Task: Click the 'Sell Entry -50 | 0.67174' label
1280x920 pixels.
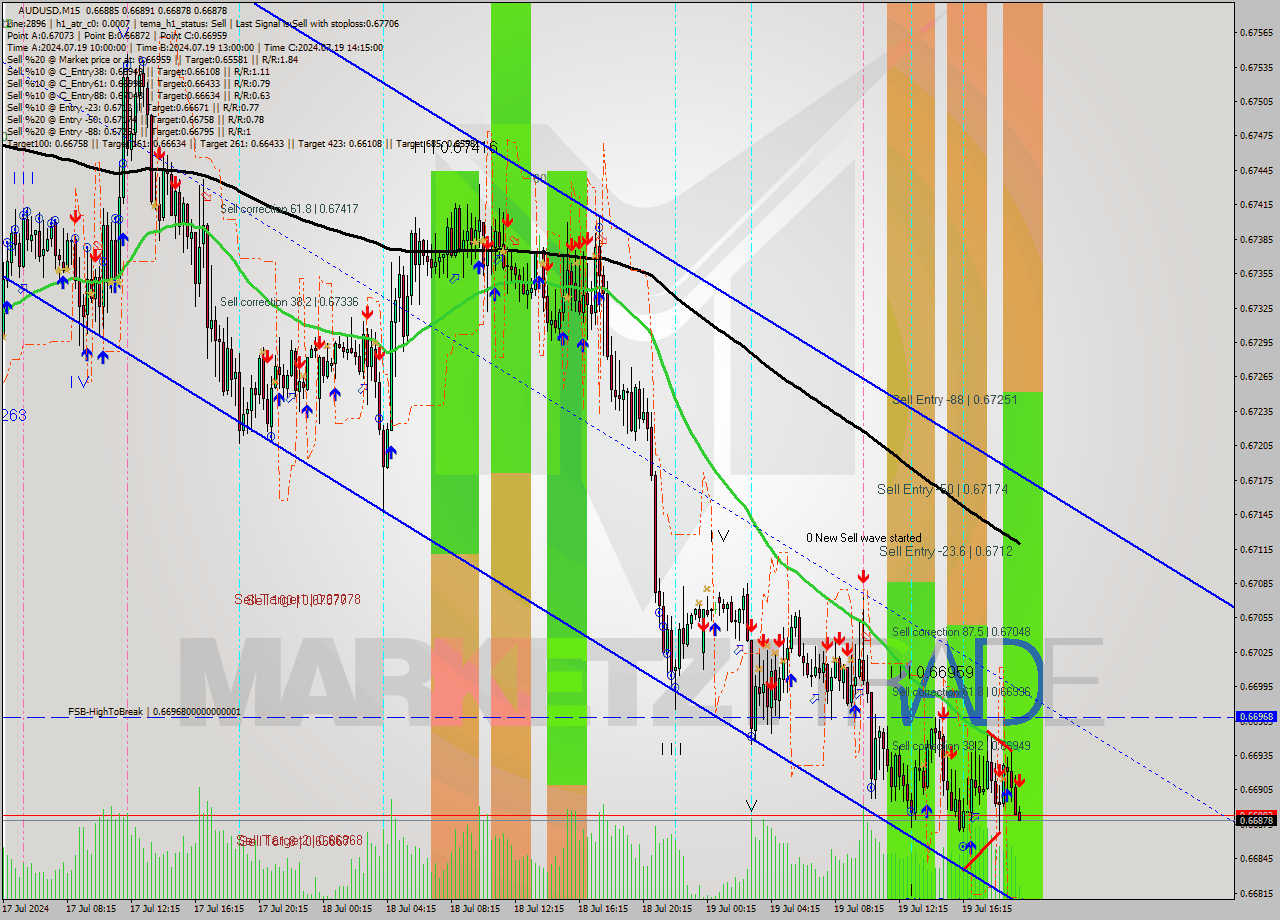Action: [942, 489]
